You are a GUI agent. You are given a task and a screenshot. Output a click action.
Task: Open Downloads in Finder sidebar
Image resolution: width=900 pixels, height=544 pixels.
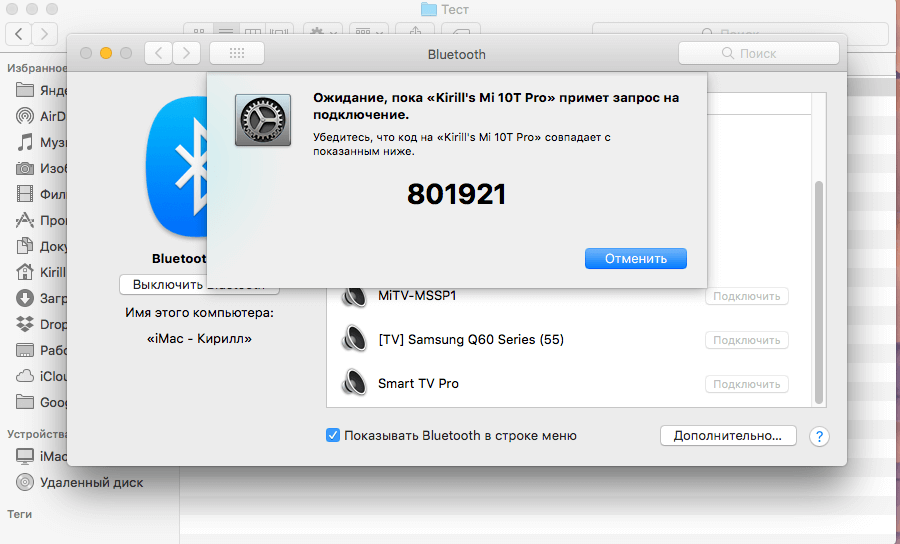[x=40, y=298]
